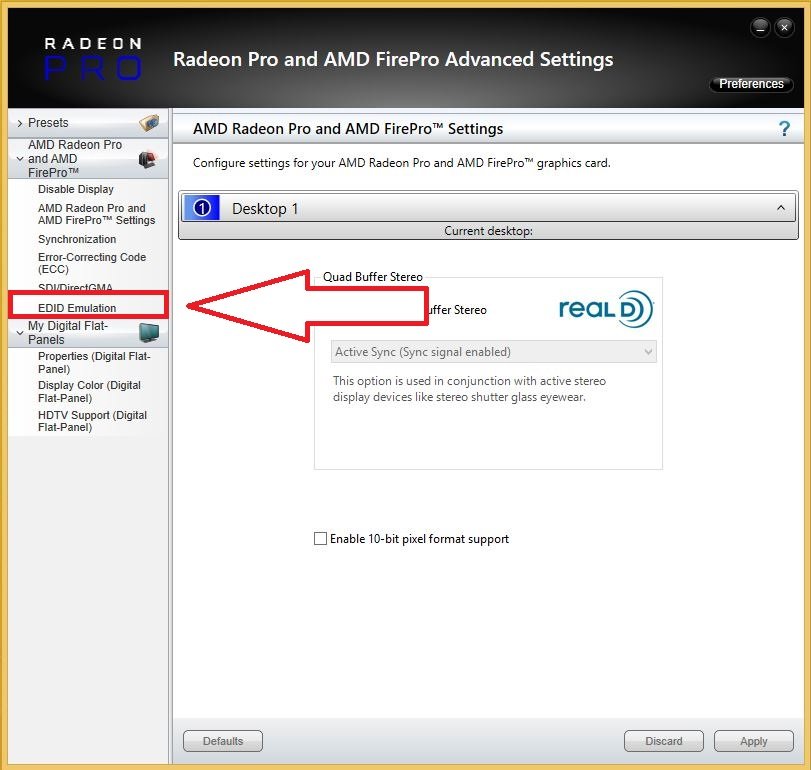Collapse the My Digital Flat-Panels section
Screen dimensions: 811x770
pos(20,333)
